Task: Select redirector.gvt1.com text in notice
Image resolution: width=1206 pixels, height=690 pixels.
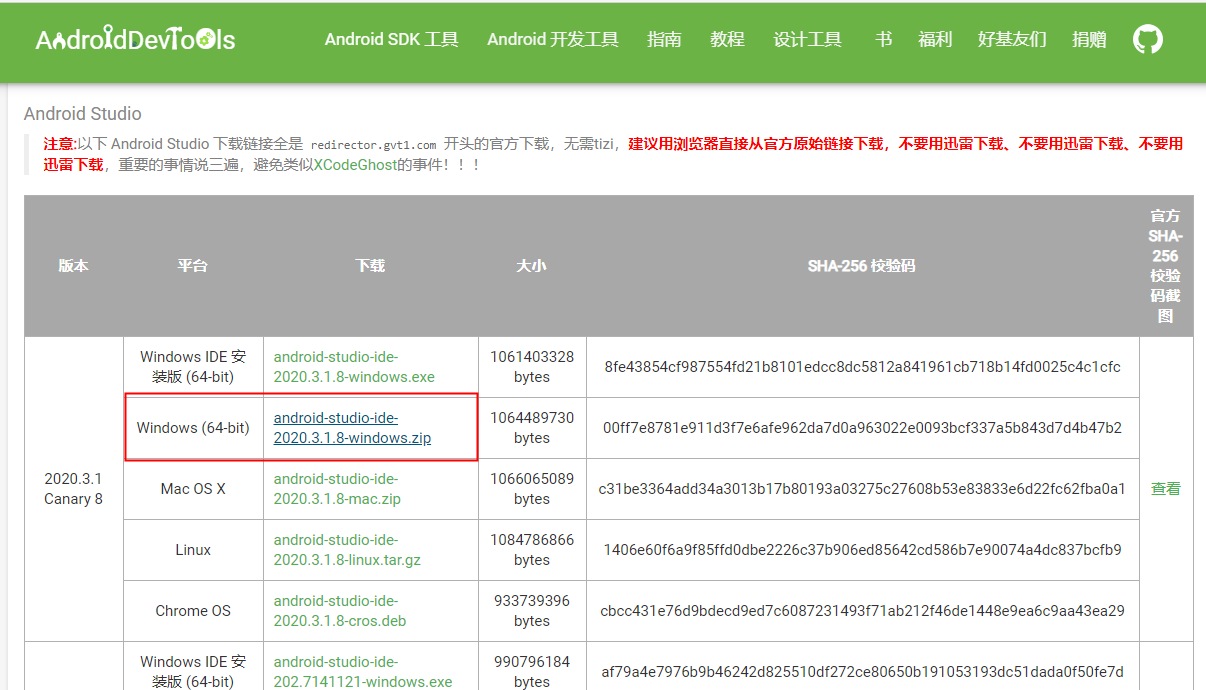Action: click(373, 144)
